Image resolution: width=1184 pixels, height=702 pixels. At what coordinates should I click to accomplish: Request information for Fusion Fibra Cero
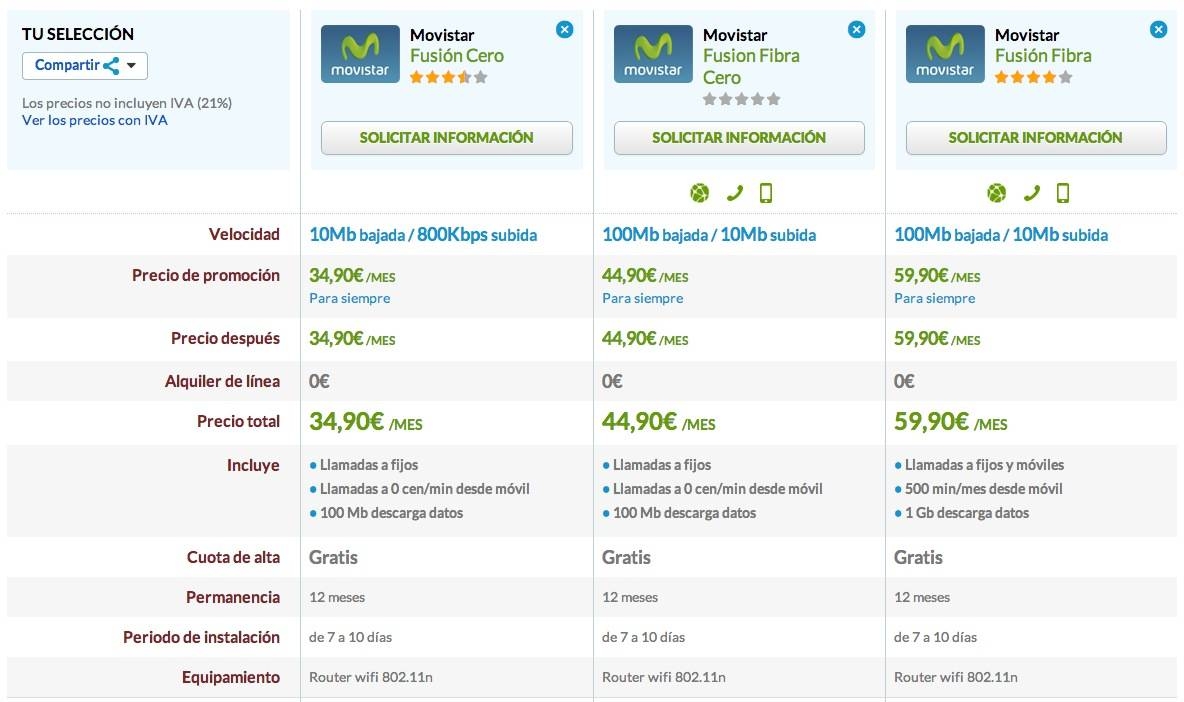pyautogui.click(x=738, y=138)
